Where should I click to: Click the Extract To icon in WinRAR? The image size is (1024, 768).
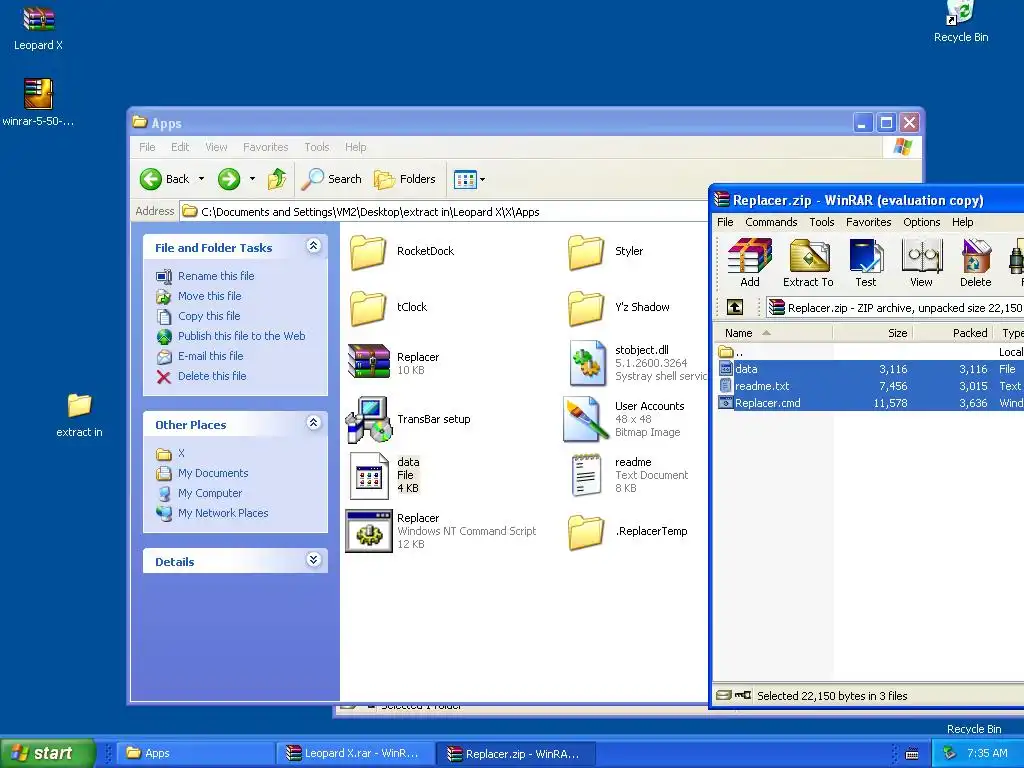[x=808, y=263]
